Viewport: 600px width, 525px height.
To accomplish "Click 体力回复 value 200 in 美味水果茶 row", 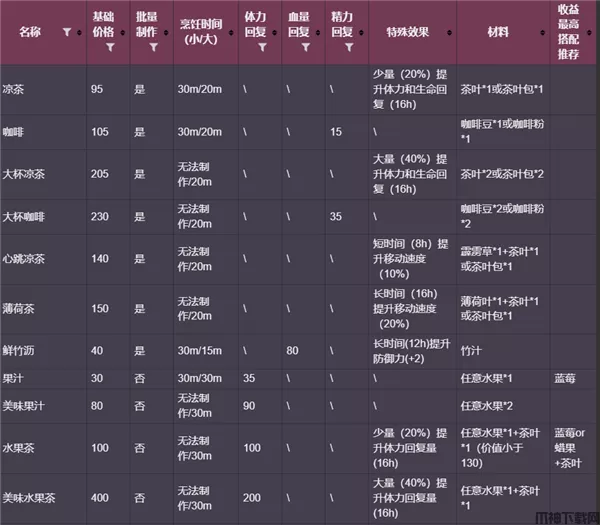I will pyautogui.click(x=252, y=497).
